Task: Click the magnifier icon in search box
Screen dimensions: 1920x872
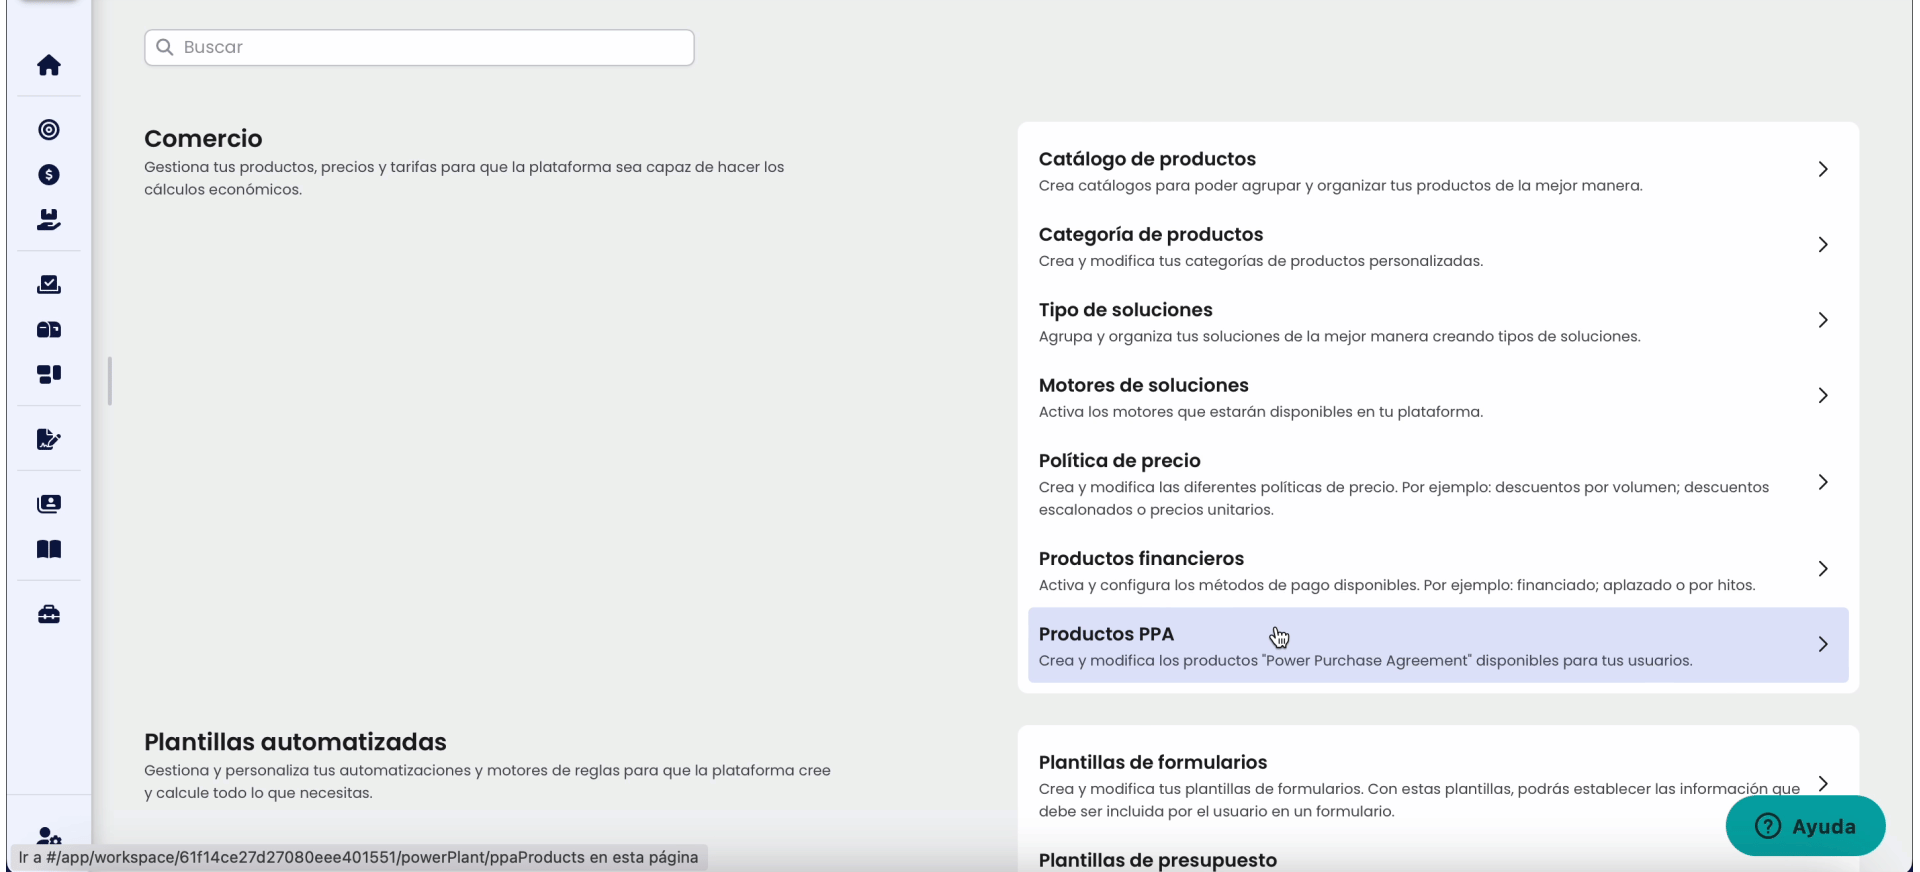Action: pos(165,47)
